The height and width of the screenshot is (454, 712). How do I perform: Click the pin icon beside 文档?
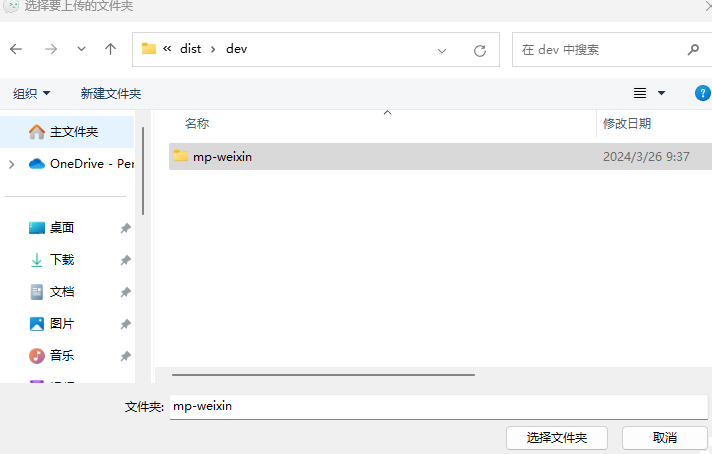[x=125, y=292]
